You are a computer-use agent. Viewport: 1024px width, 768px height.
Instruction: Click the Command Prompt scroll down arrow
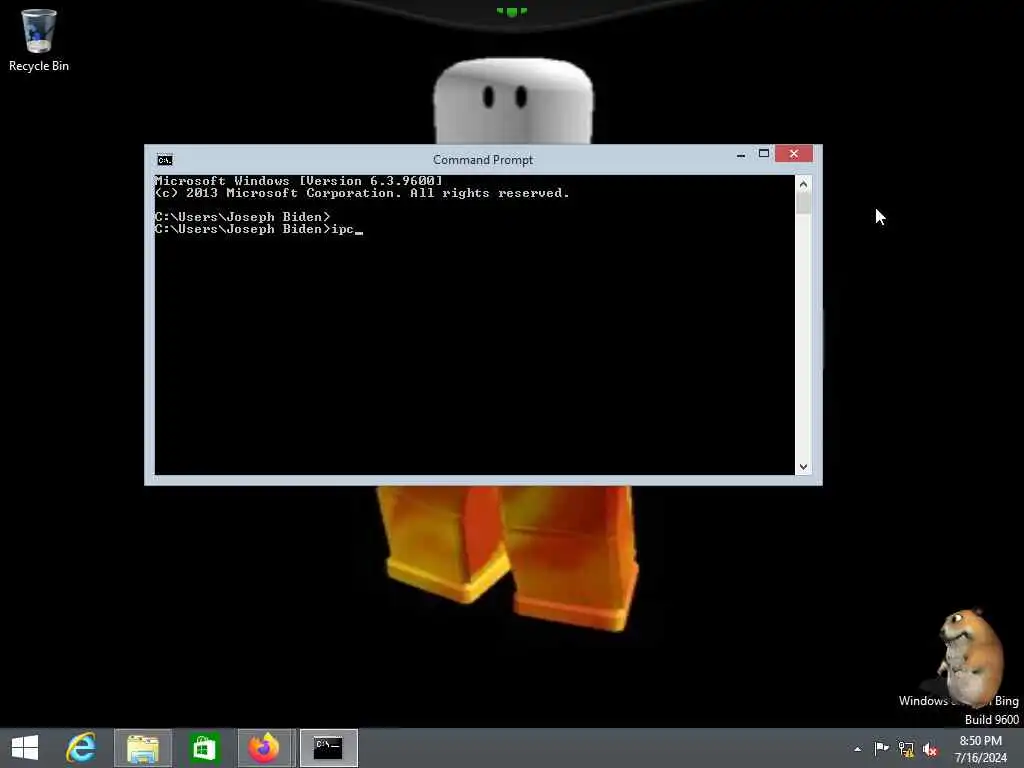click(x=803, y=467)
